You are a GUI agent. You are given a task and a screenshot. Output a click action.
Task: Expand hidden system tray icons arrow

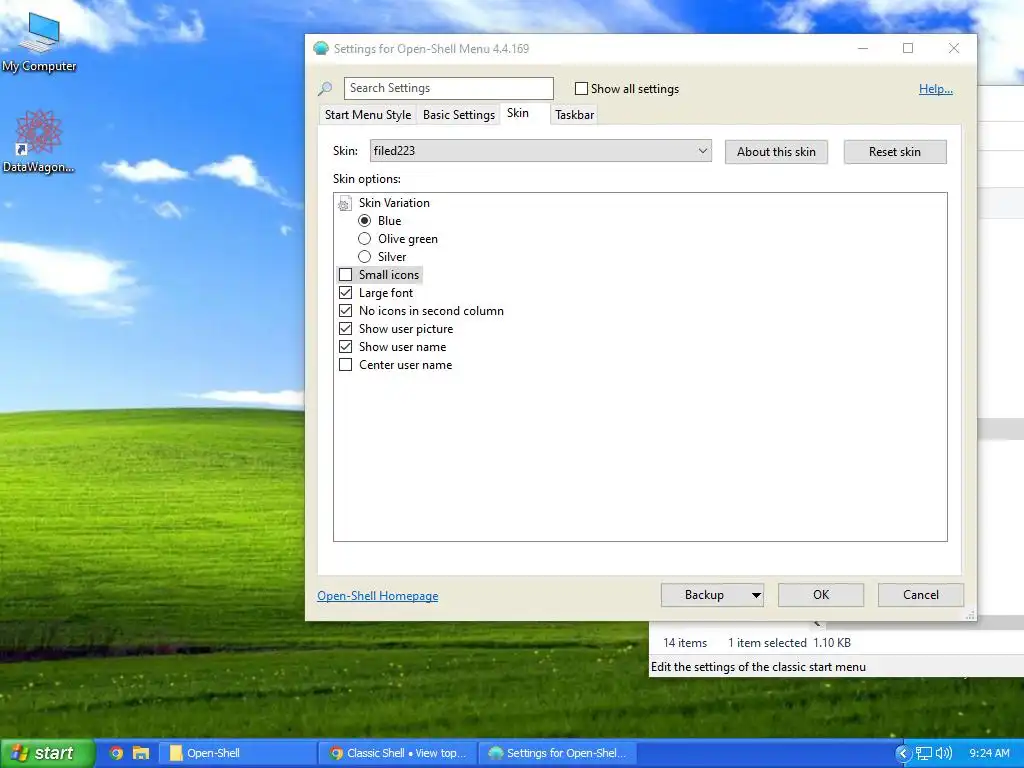[903, 754]
